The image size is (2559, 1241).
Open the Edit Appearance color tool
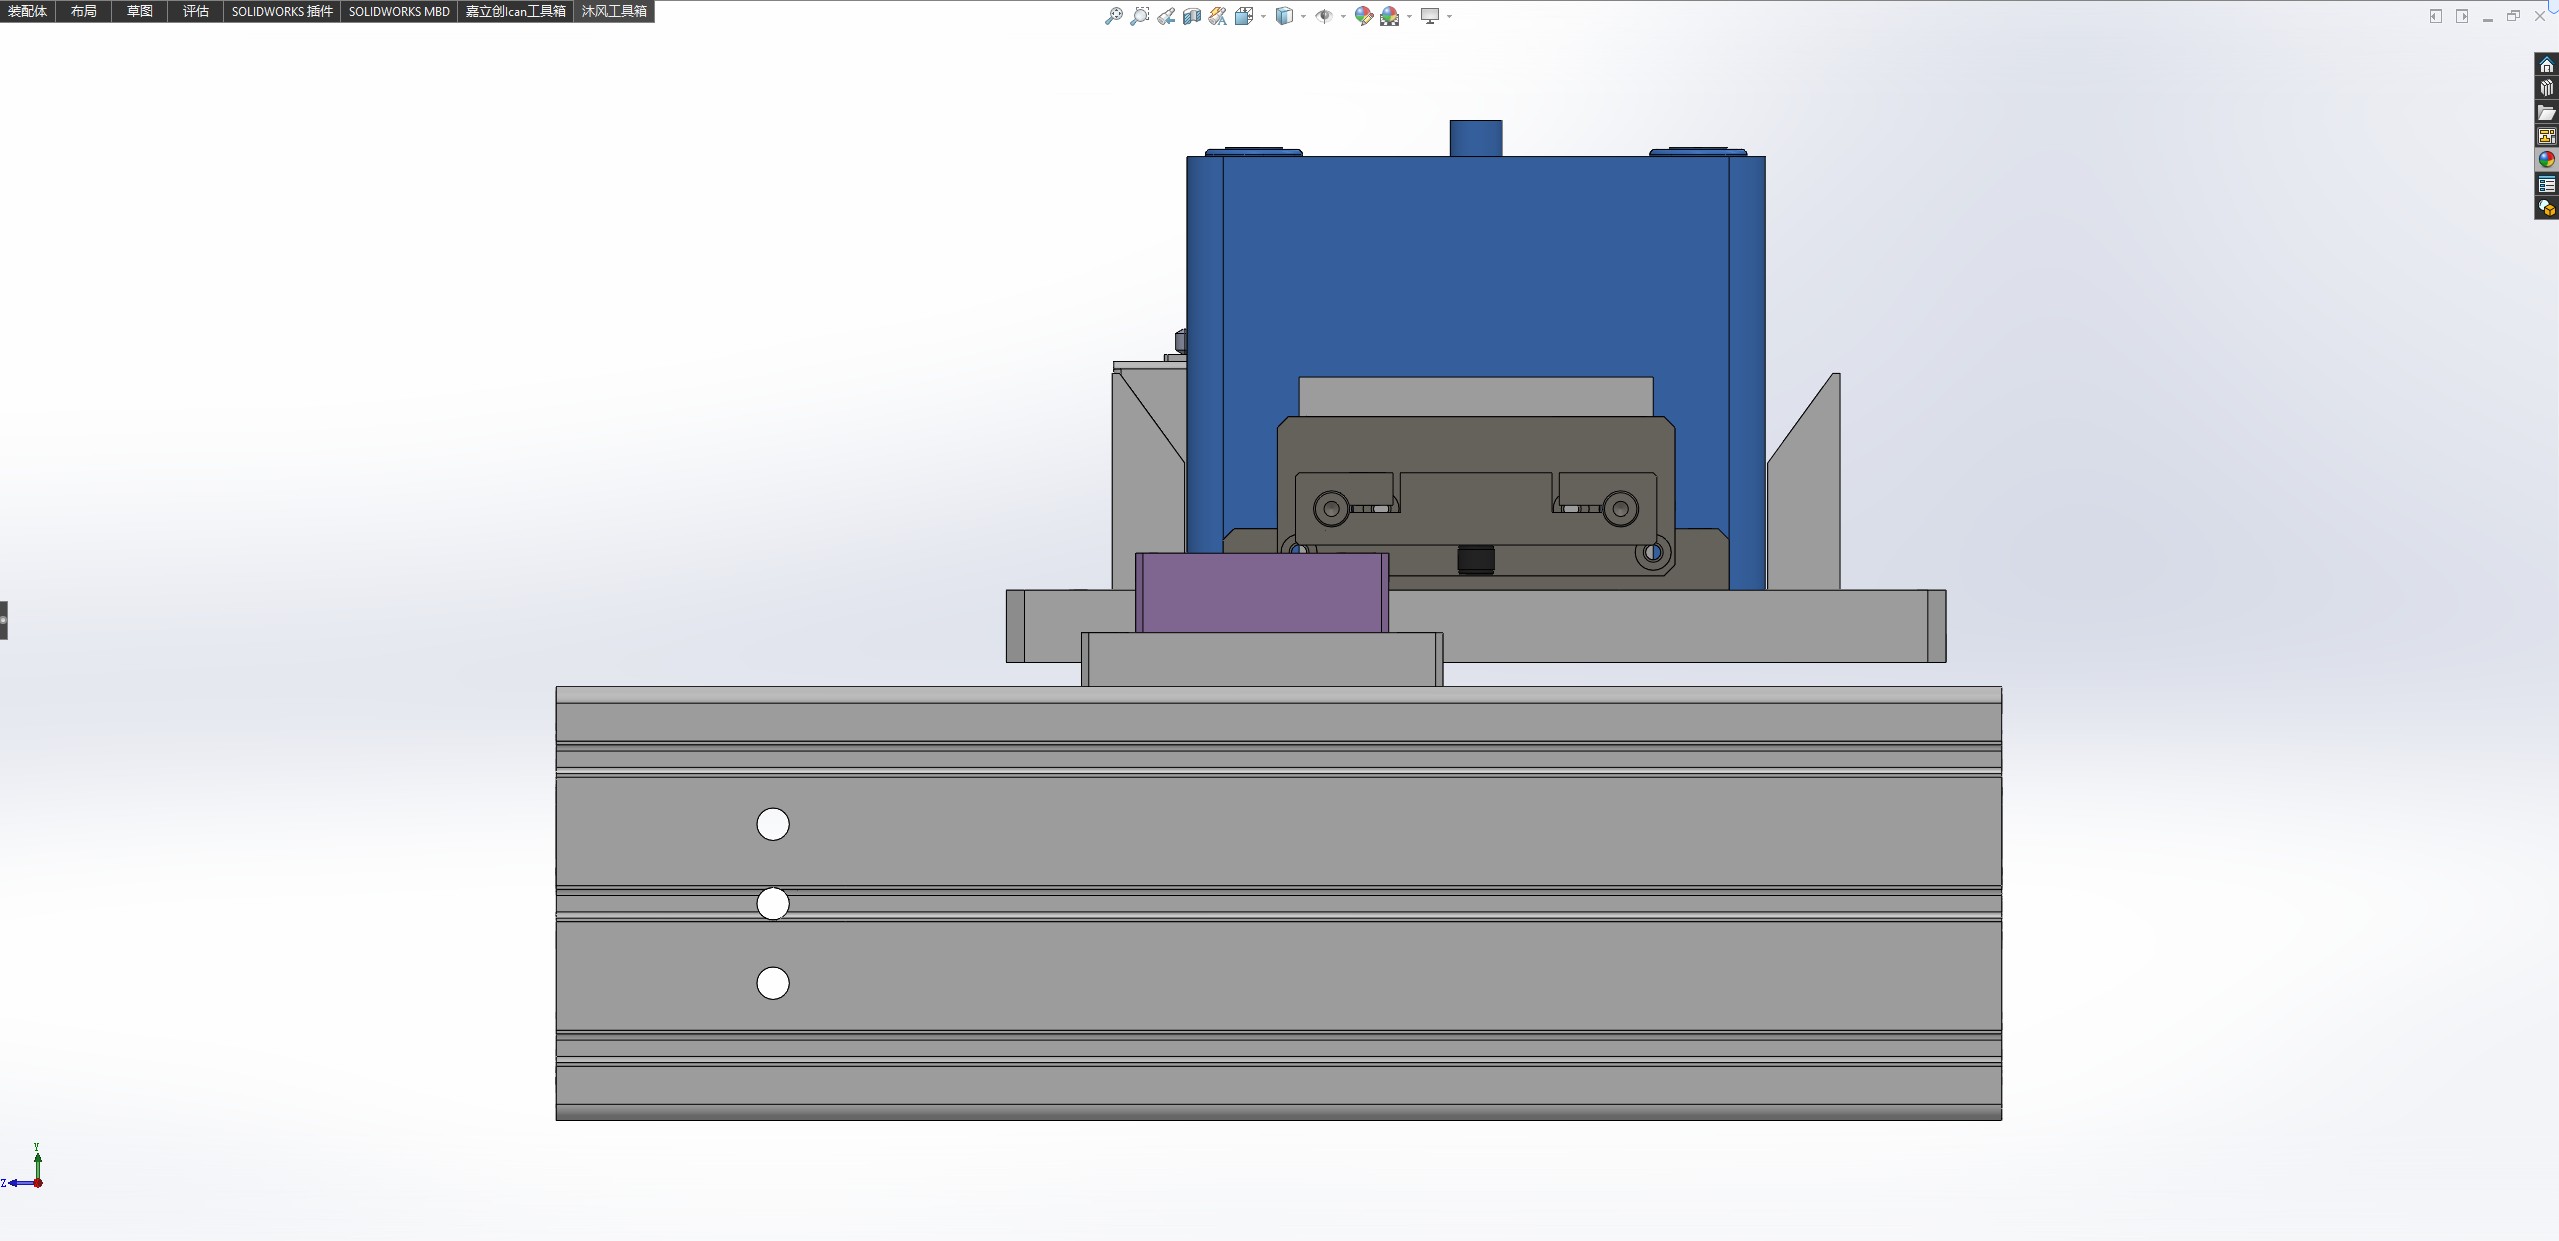[x=1363, y=16]
